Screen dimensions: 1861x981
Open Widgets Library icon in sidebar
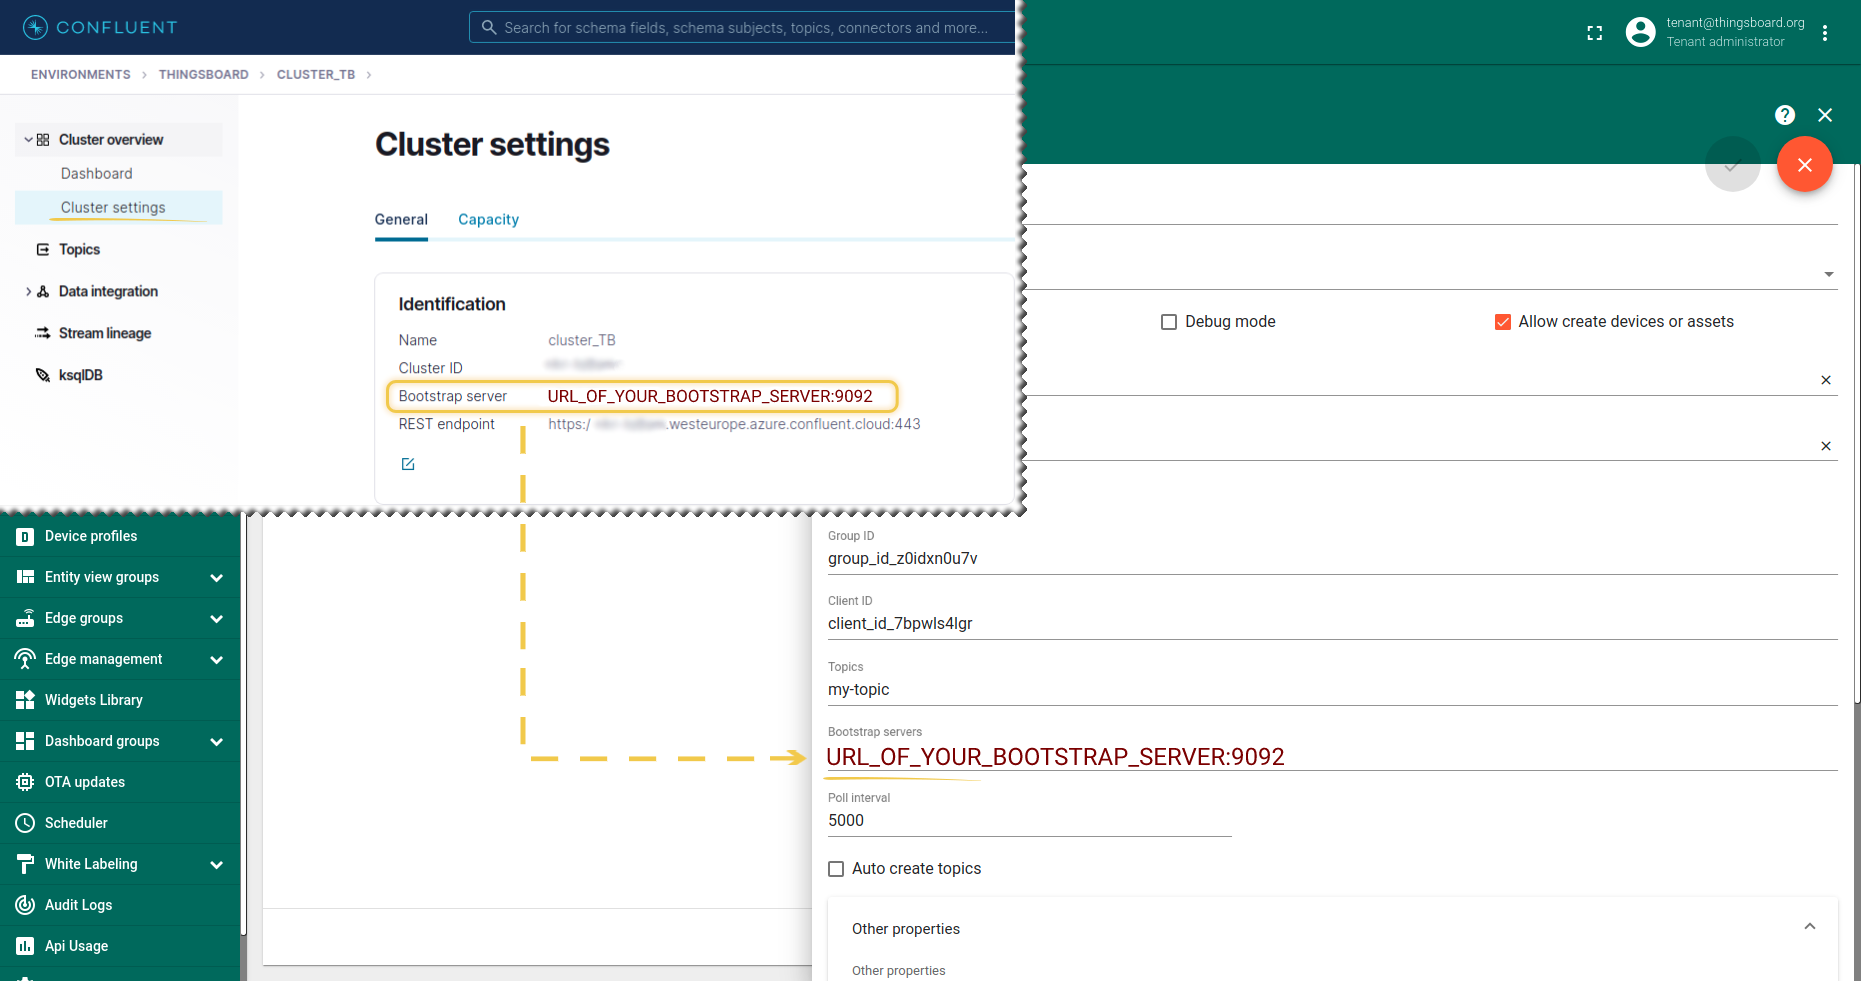point(25,700)
